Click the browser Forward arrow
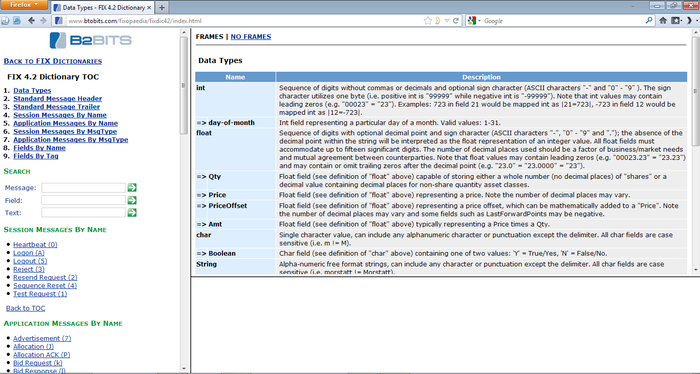The image size is (700, 374). (x=43, y=21)
